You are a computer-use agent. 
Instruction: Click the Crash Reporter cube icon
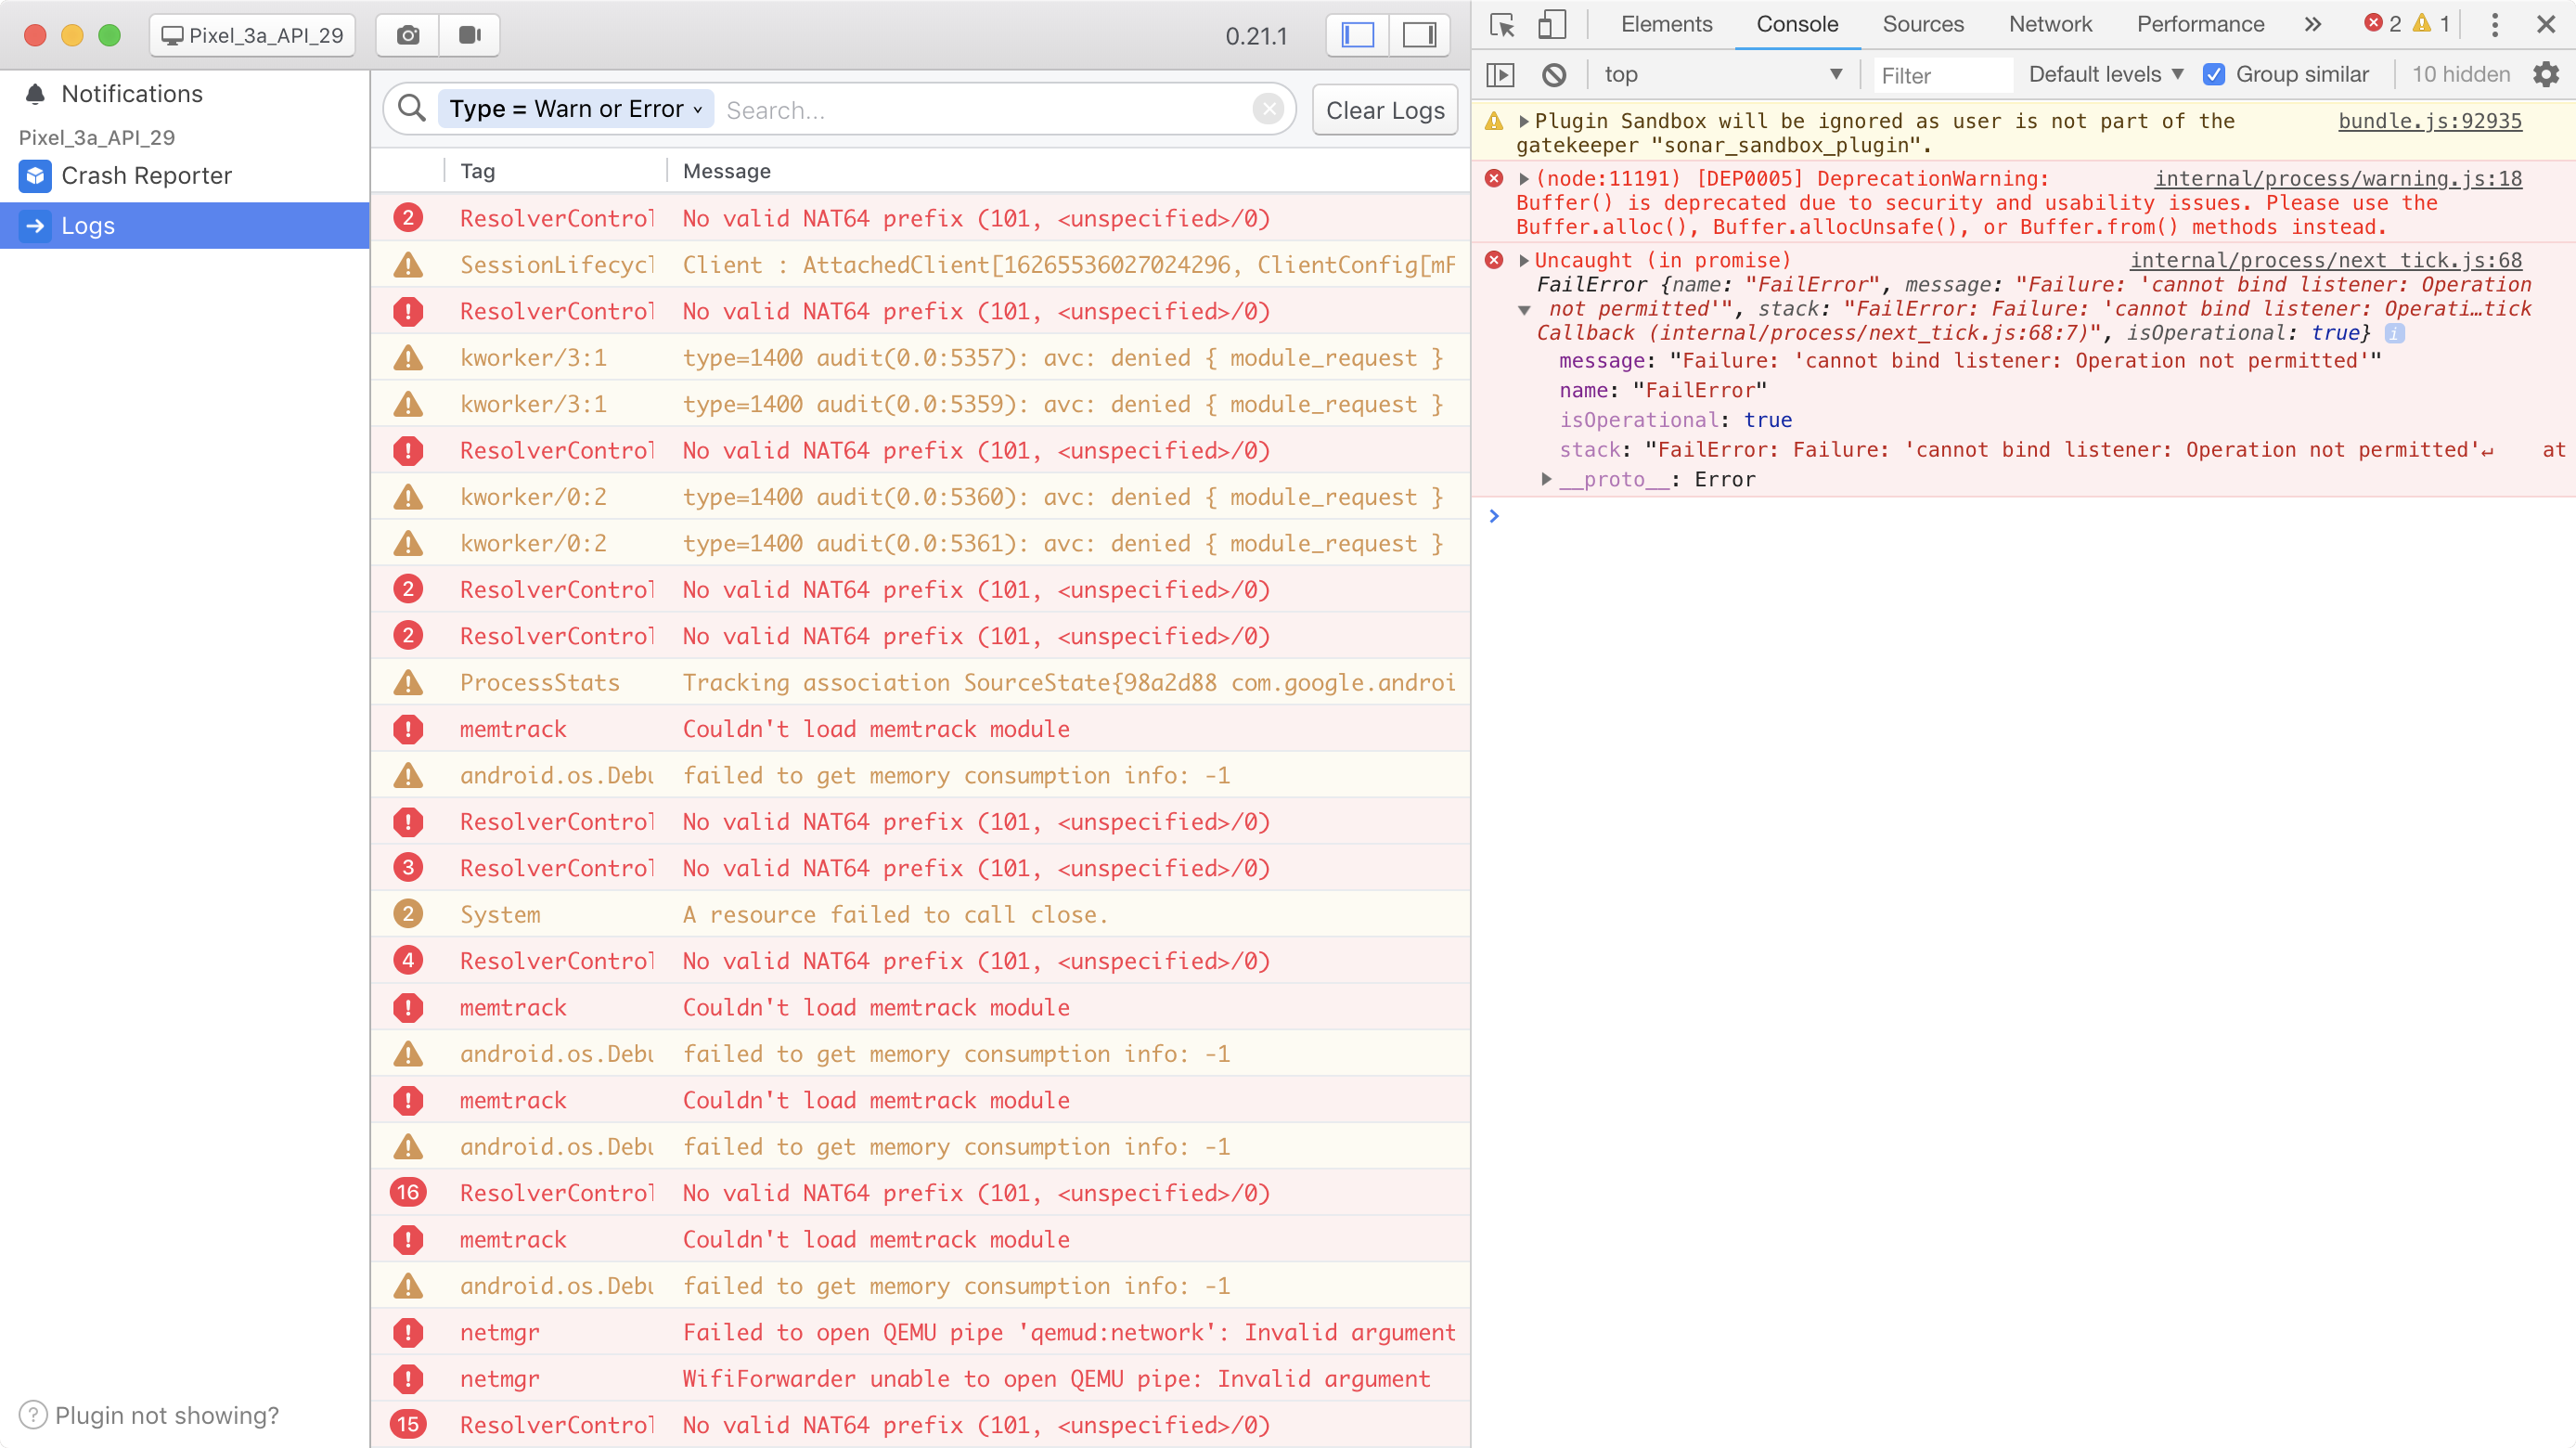(x=35, y=176)
